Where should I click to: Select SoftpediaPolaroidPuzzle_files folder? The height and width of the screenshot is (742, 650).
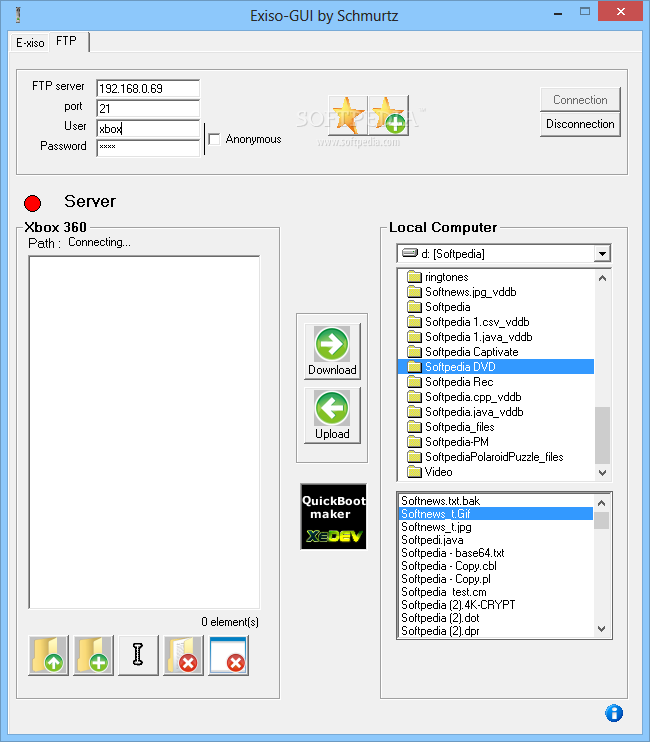[x=494, y=457]
